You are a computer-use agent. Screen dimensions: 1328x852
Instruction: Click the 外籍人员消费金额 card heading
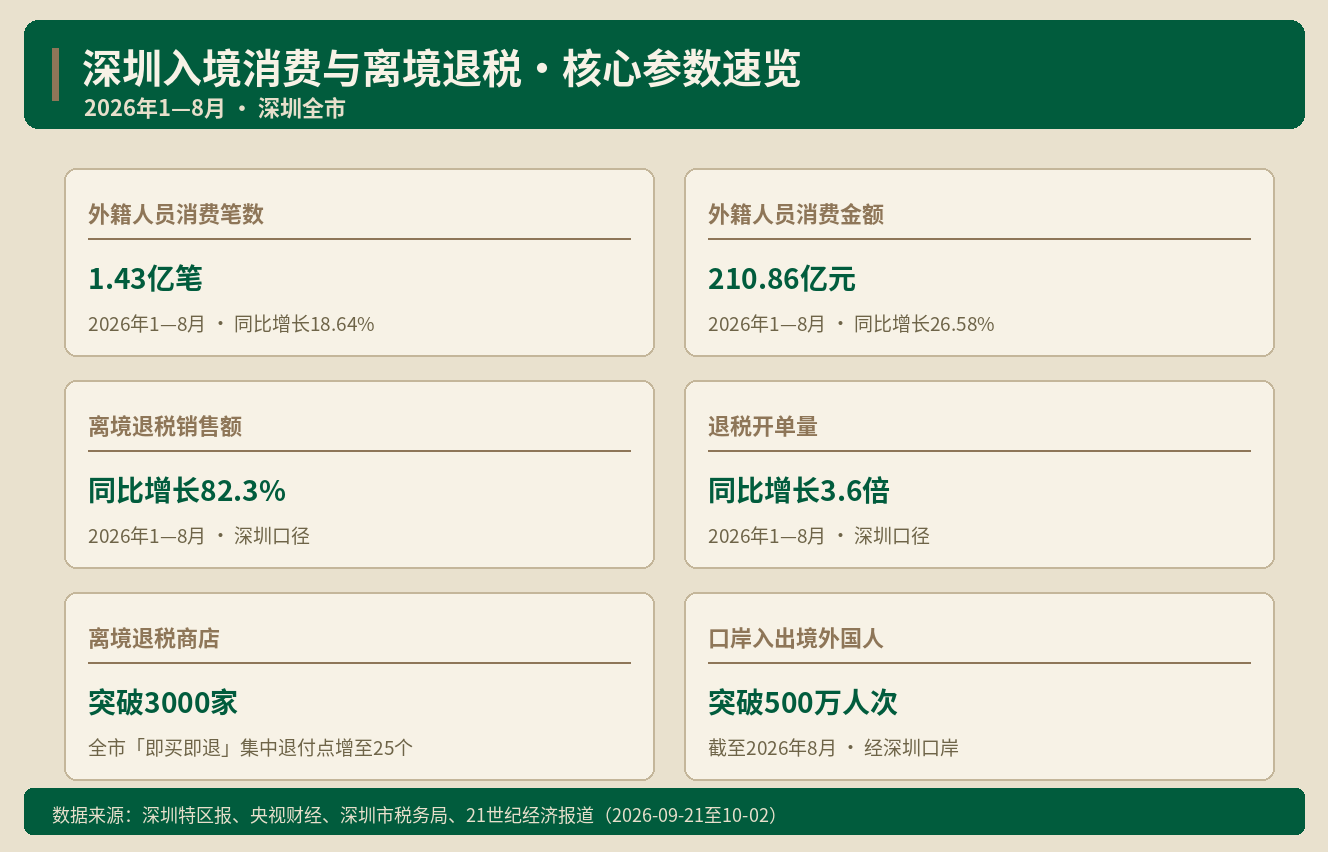[796, 214]
